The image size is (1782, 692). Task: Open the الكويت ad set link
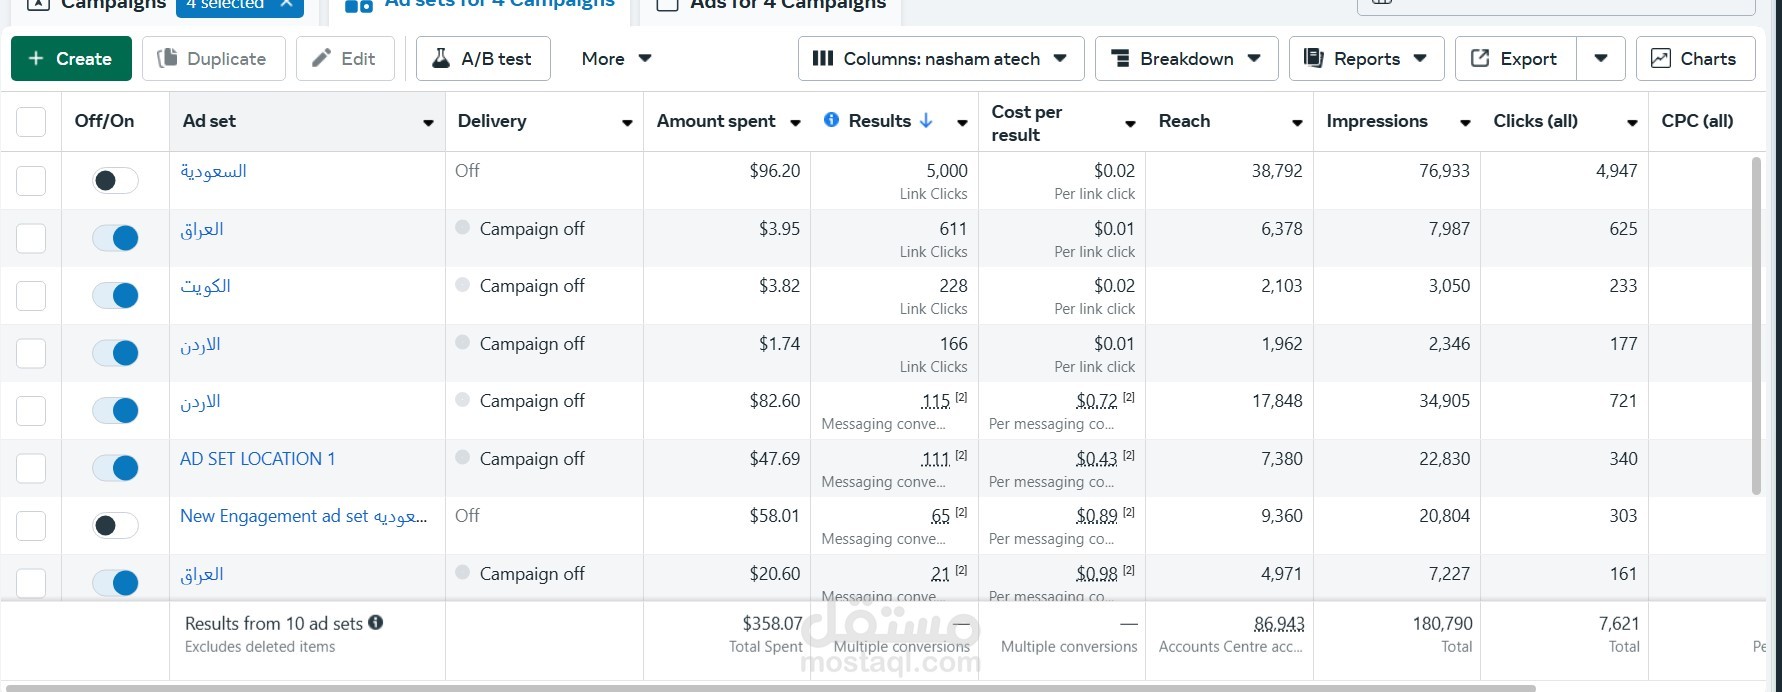205,287
